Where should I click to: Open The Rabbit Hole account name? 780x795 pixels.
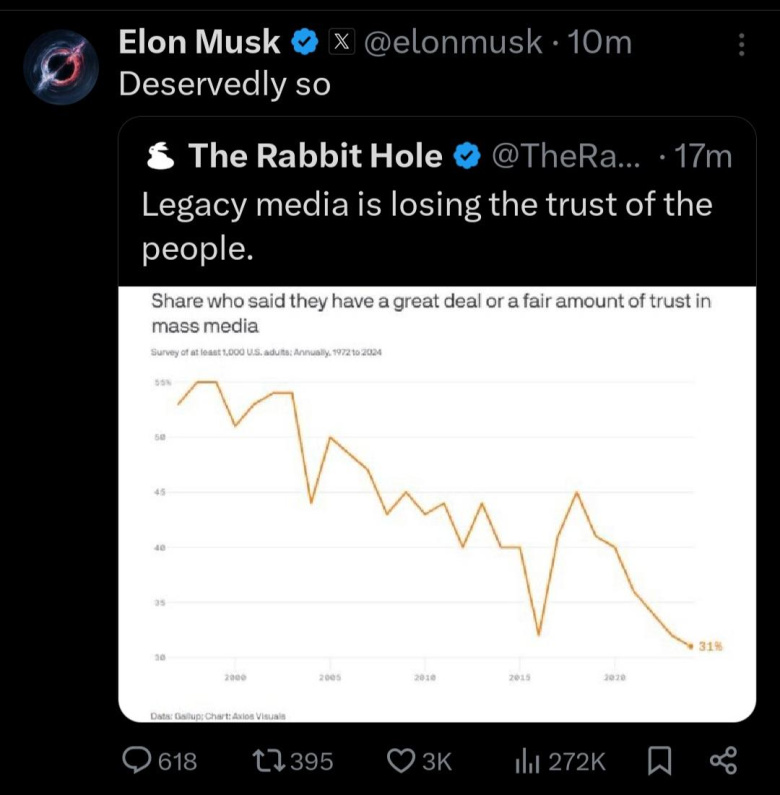click(315, 156)
